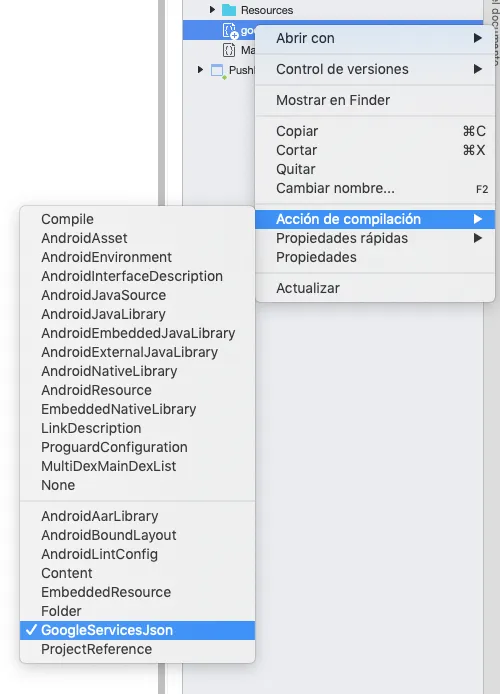Expand the Resources folder tree arrow

[x=212, y=9]
